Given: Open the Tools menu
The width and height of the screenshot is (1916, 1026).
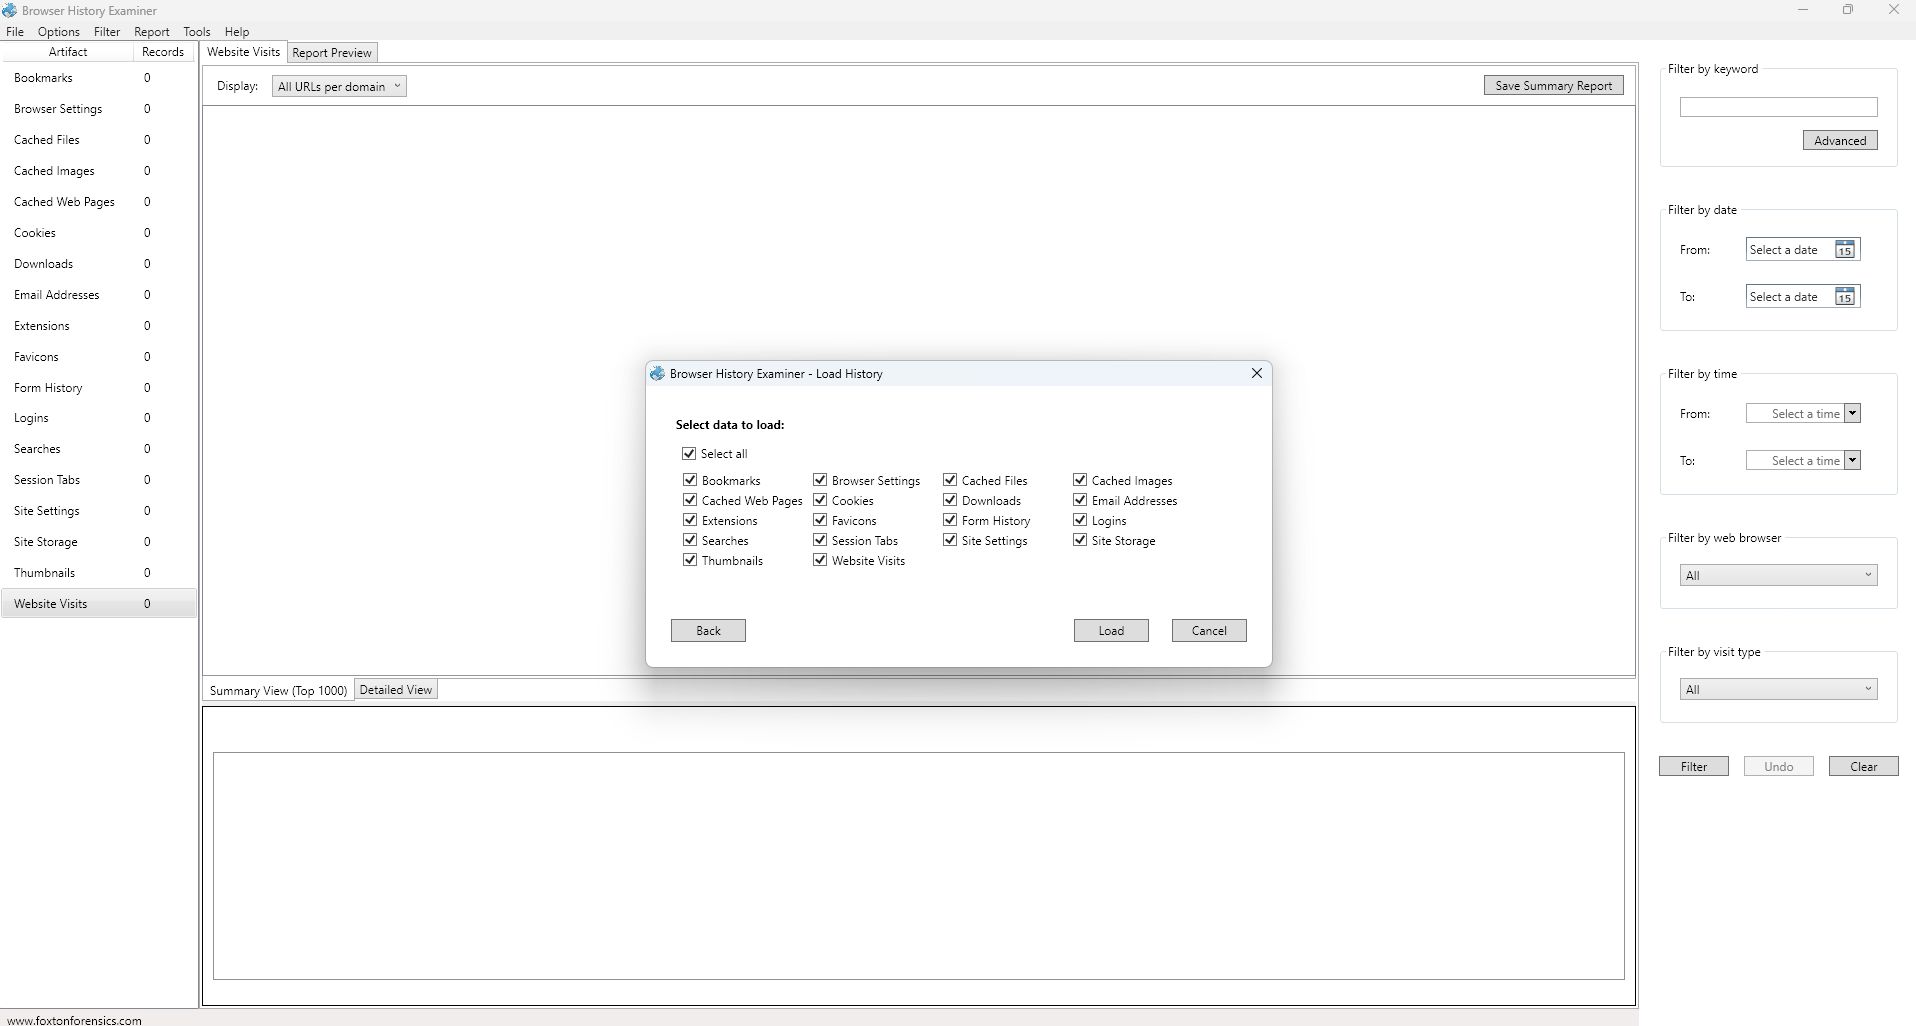Looking at the screenshot, I should (196, 32).
